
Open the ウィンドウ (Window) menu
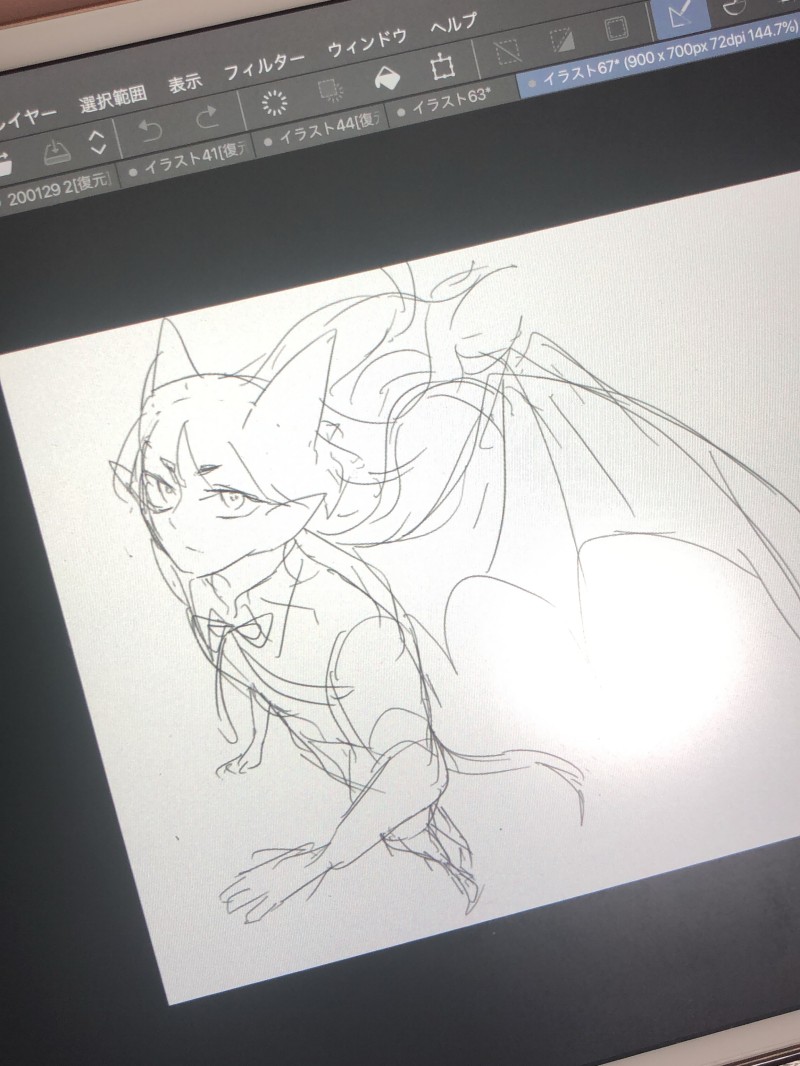point(367,43)
